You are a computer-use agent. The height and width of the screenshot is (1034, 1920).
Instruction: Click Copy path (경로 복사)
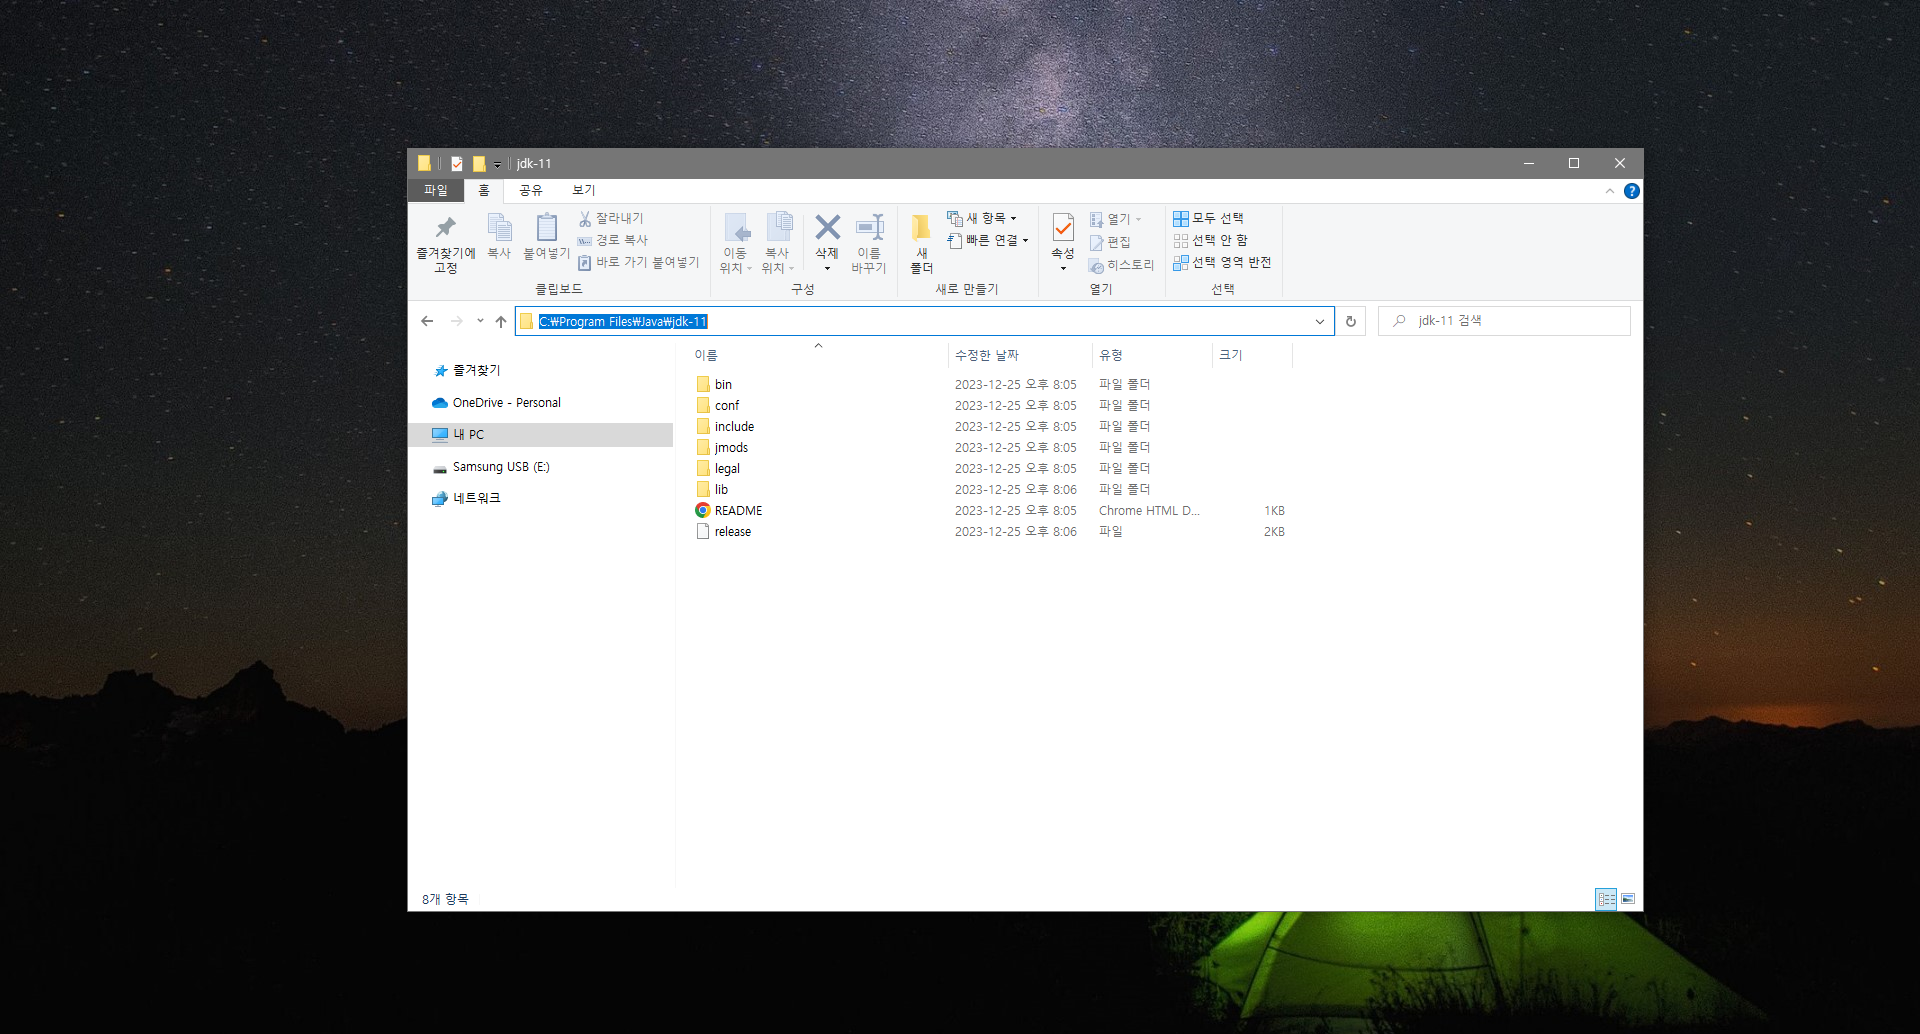point(613,240)
